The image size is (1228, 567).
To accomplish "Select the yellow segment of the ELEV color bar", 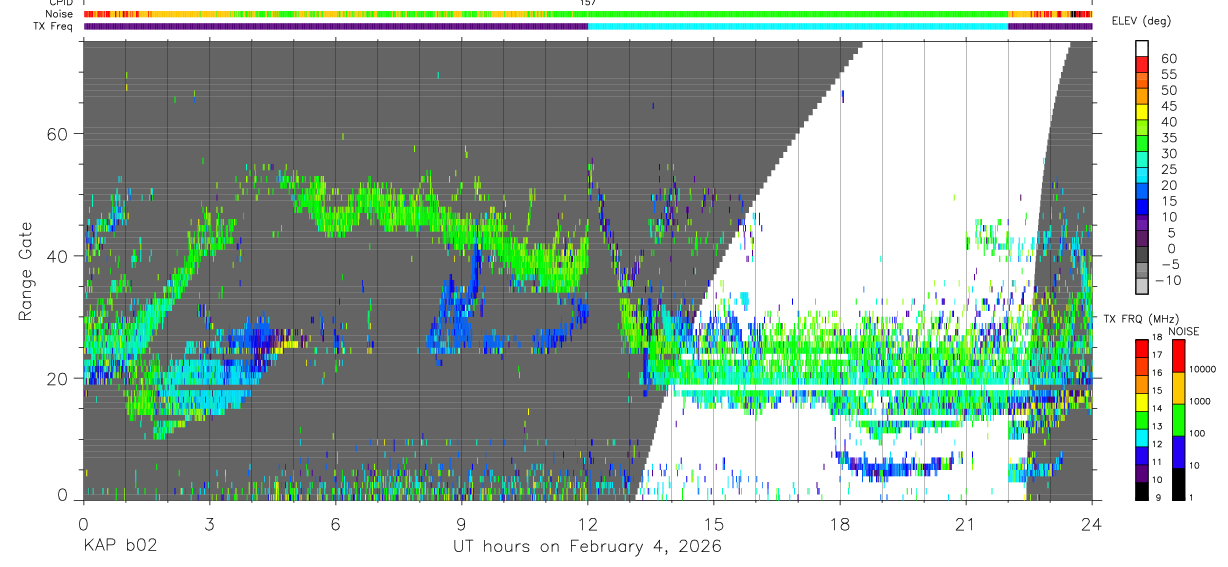I will 1142,112.
